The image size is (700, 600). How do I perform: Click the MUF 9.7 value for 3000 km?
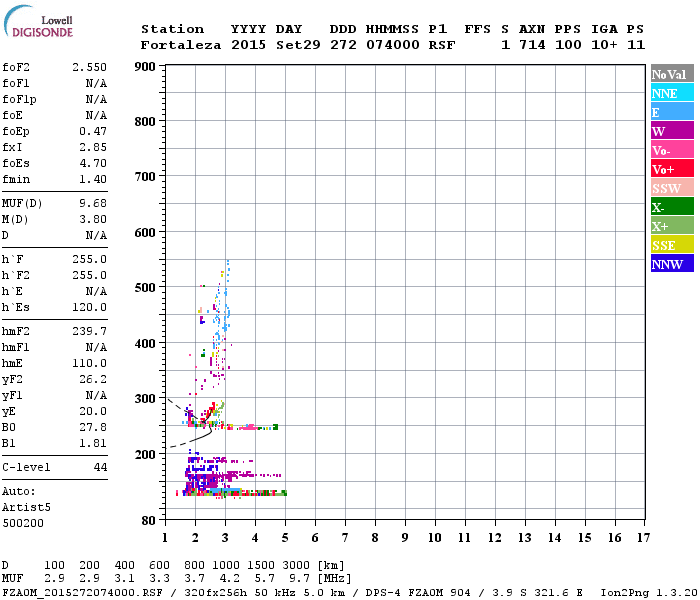tap(299, 579)
